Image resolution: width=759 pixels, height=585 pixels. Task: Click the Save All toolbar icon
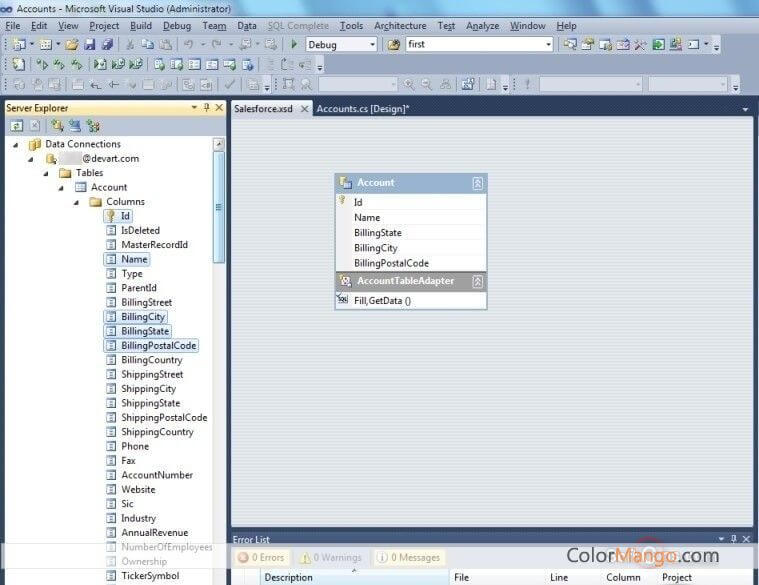click(107, 45)
